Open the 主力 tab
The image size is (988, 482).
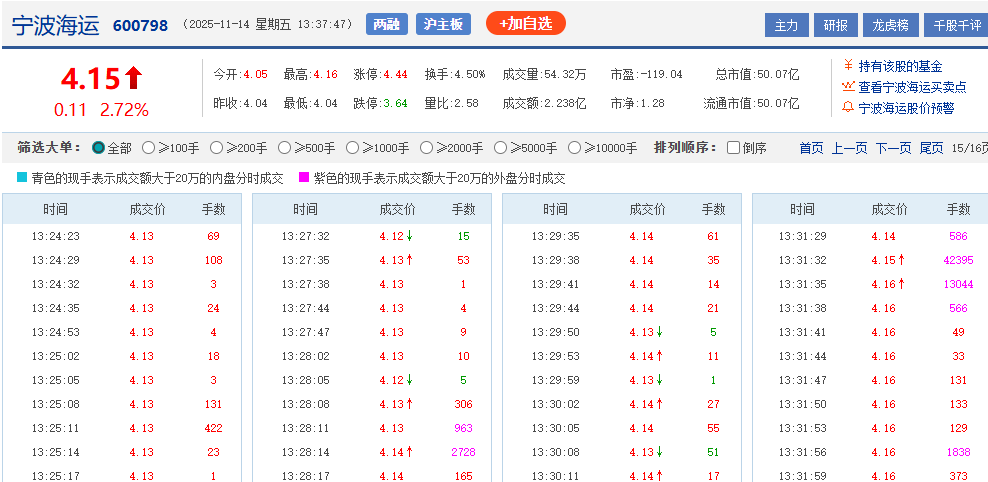pyautogui.click(x=786, y=25)
